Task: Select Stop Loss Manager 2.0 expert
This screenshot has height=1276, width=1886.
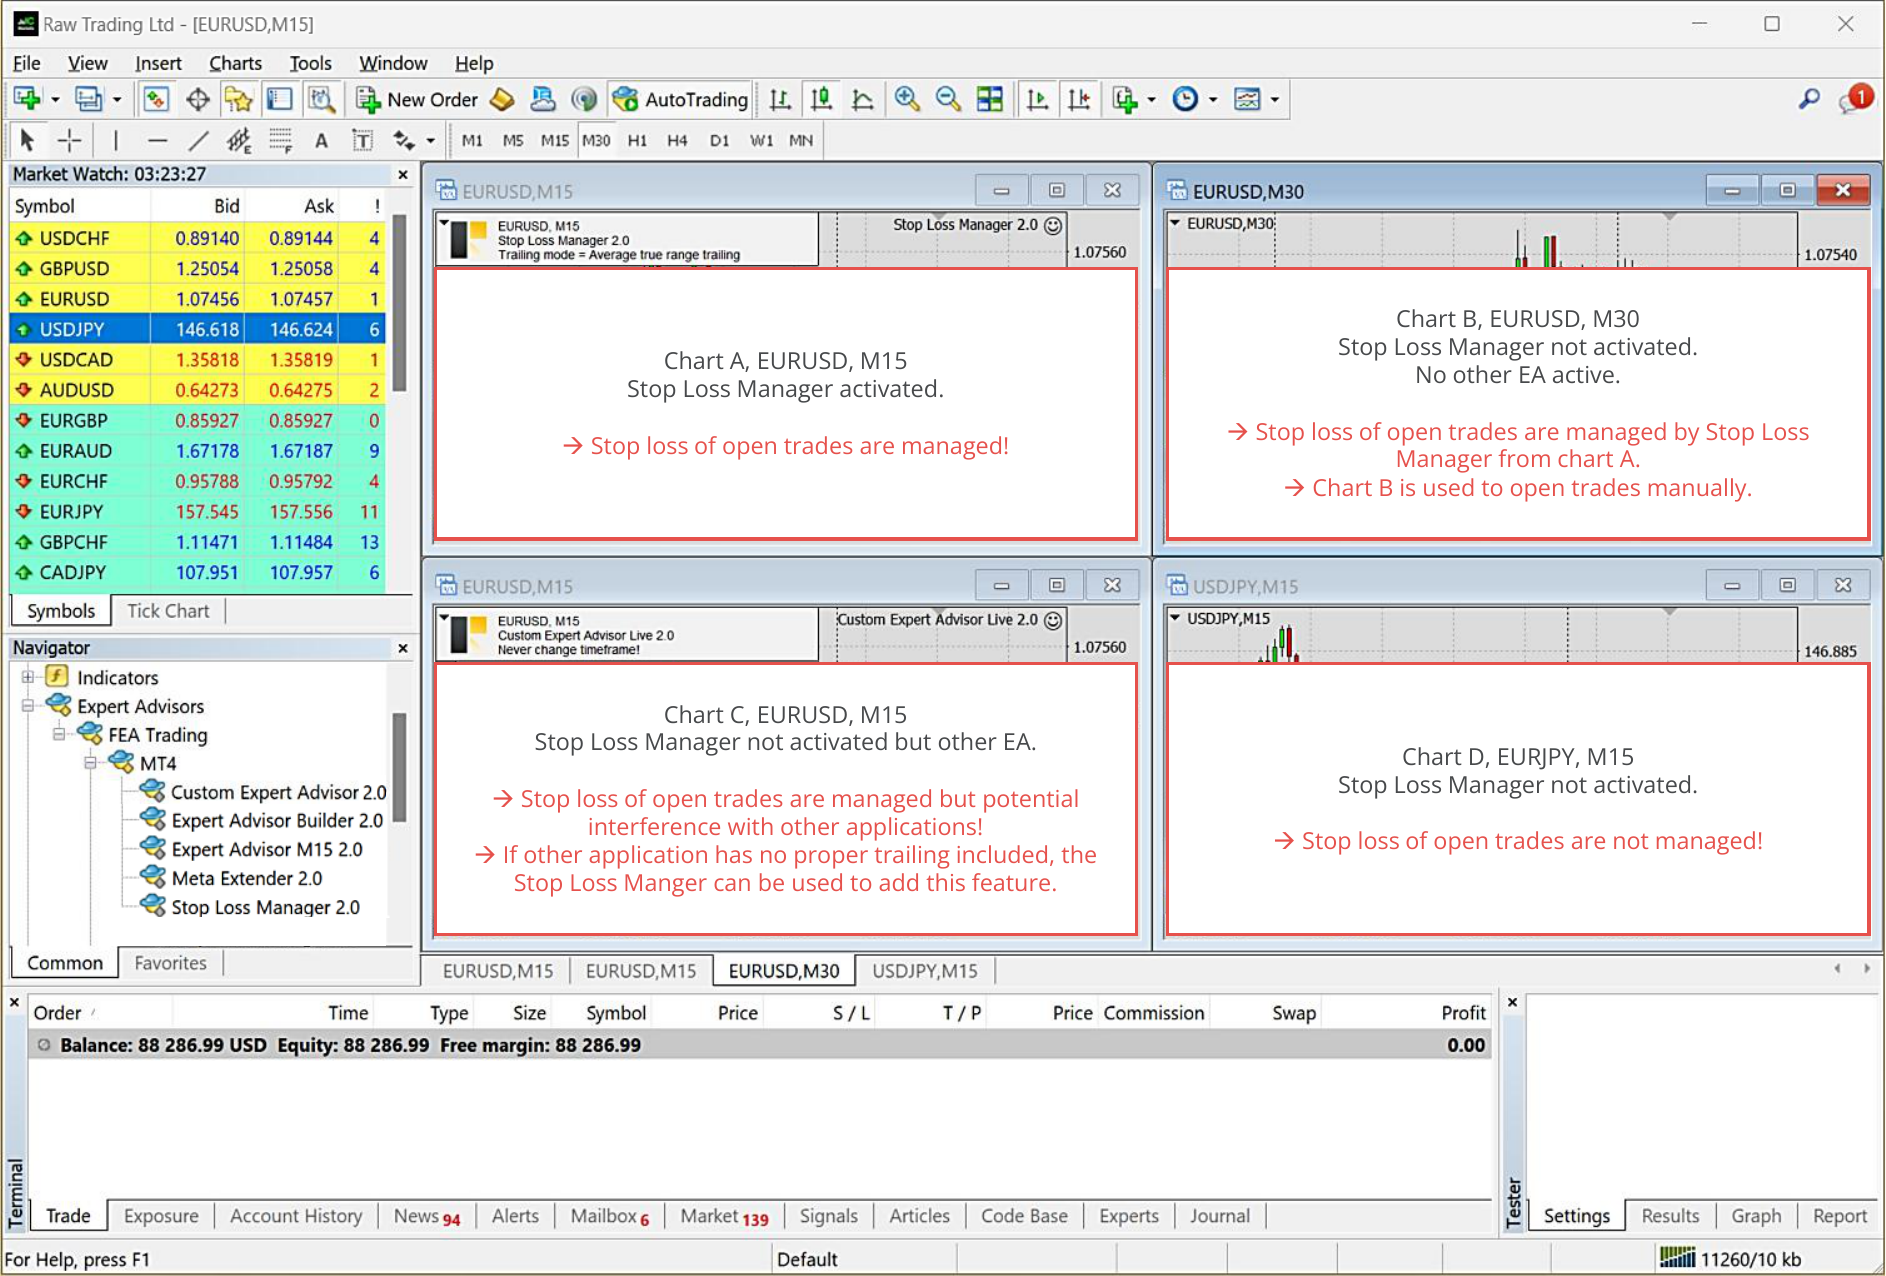Action: tap(265, 907)
